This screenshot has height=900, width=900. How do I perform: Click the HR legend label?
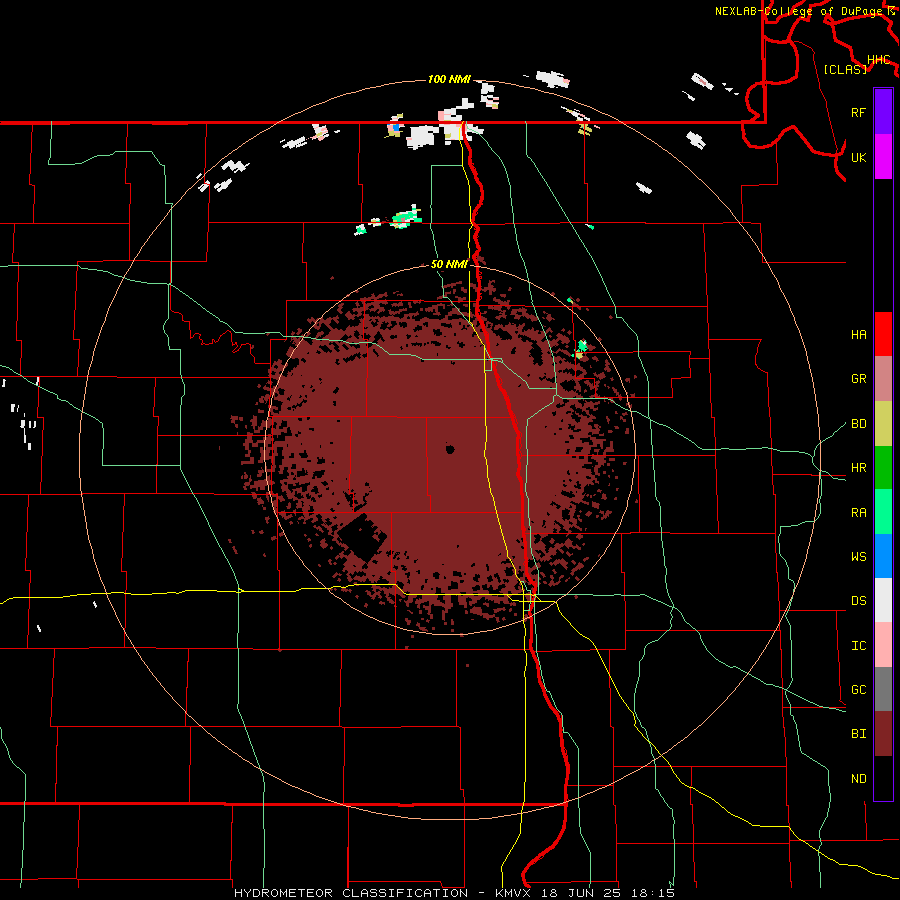tap(858, 468)
